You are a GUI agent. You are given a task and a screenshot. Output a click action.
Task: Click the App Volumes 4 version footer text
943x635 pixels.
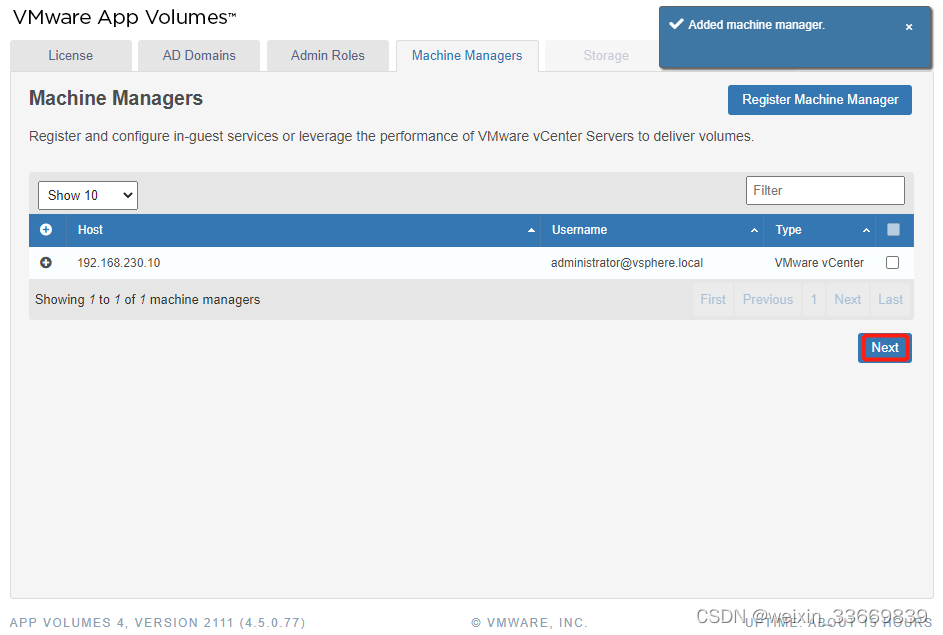point(158,623)
